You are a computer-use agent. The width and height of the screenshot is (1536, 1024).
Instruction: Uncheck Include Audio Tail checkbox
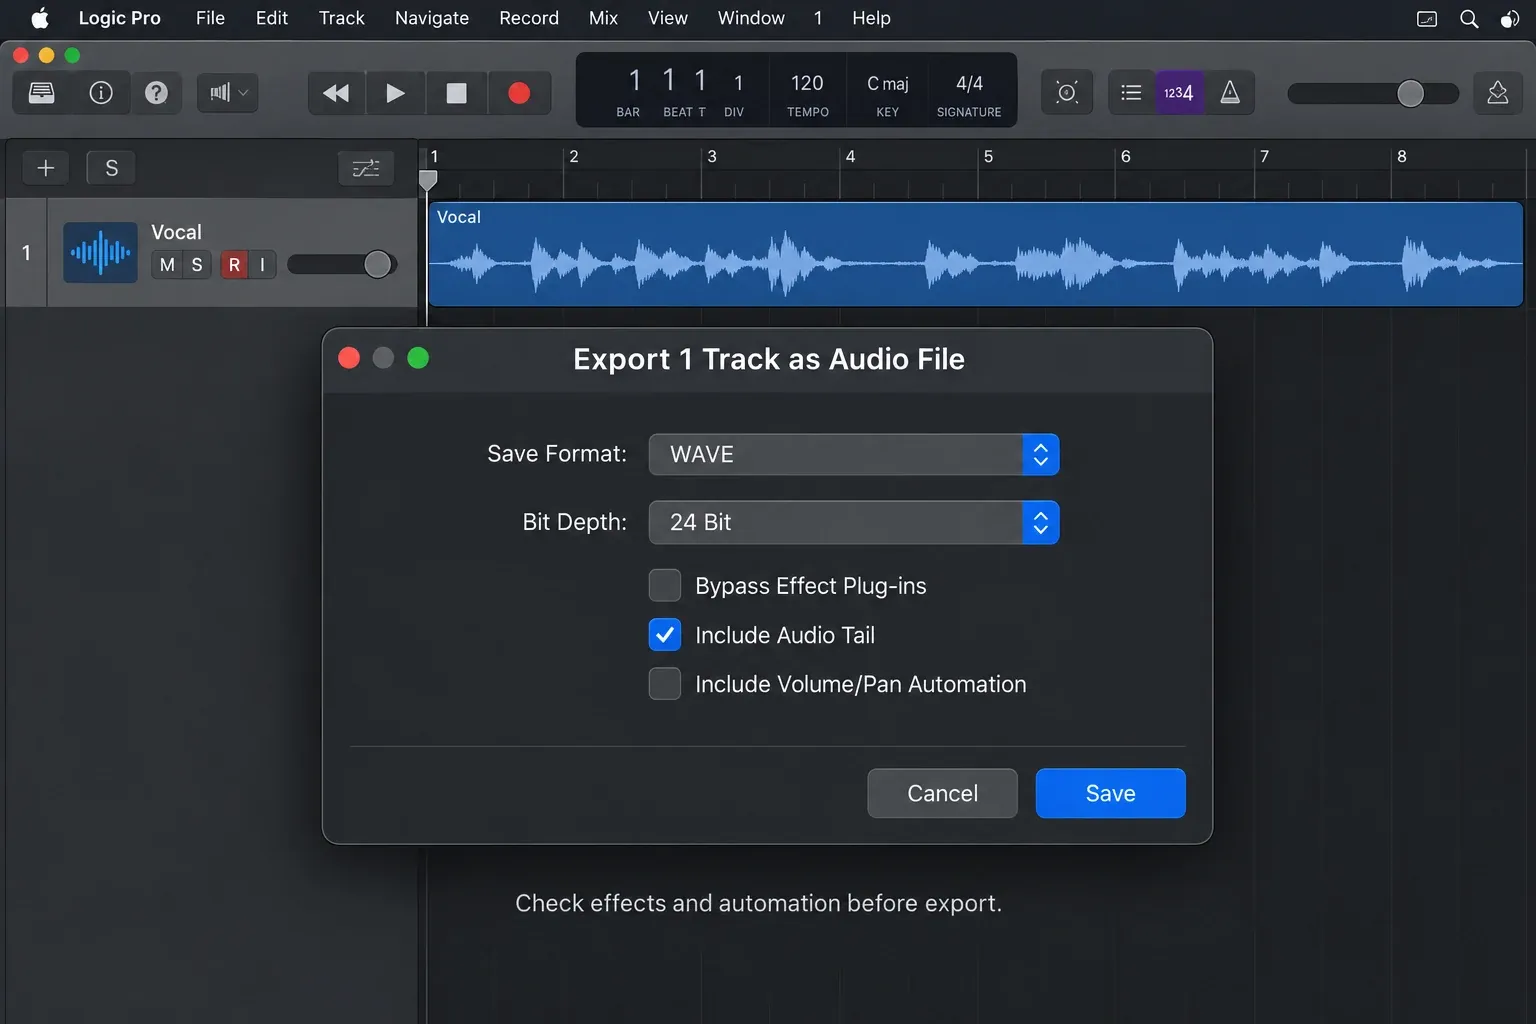[665, 635]
